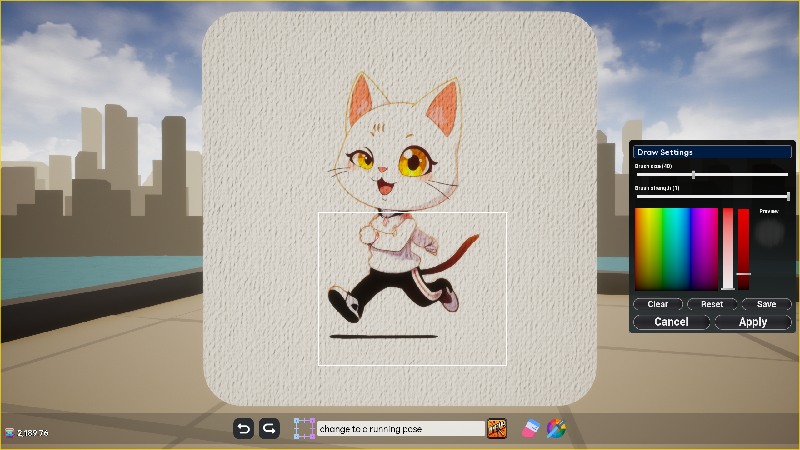Screen dimensions: 800x450
Task: Click the Save button
Action: 766,304
